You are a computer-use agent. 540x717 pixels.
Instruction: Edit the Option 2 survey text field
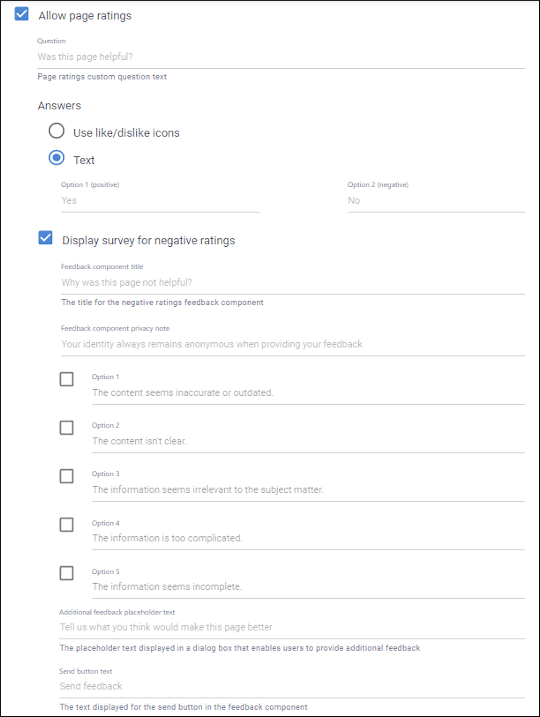(x=308, y=441)
